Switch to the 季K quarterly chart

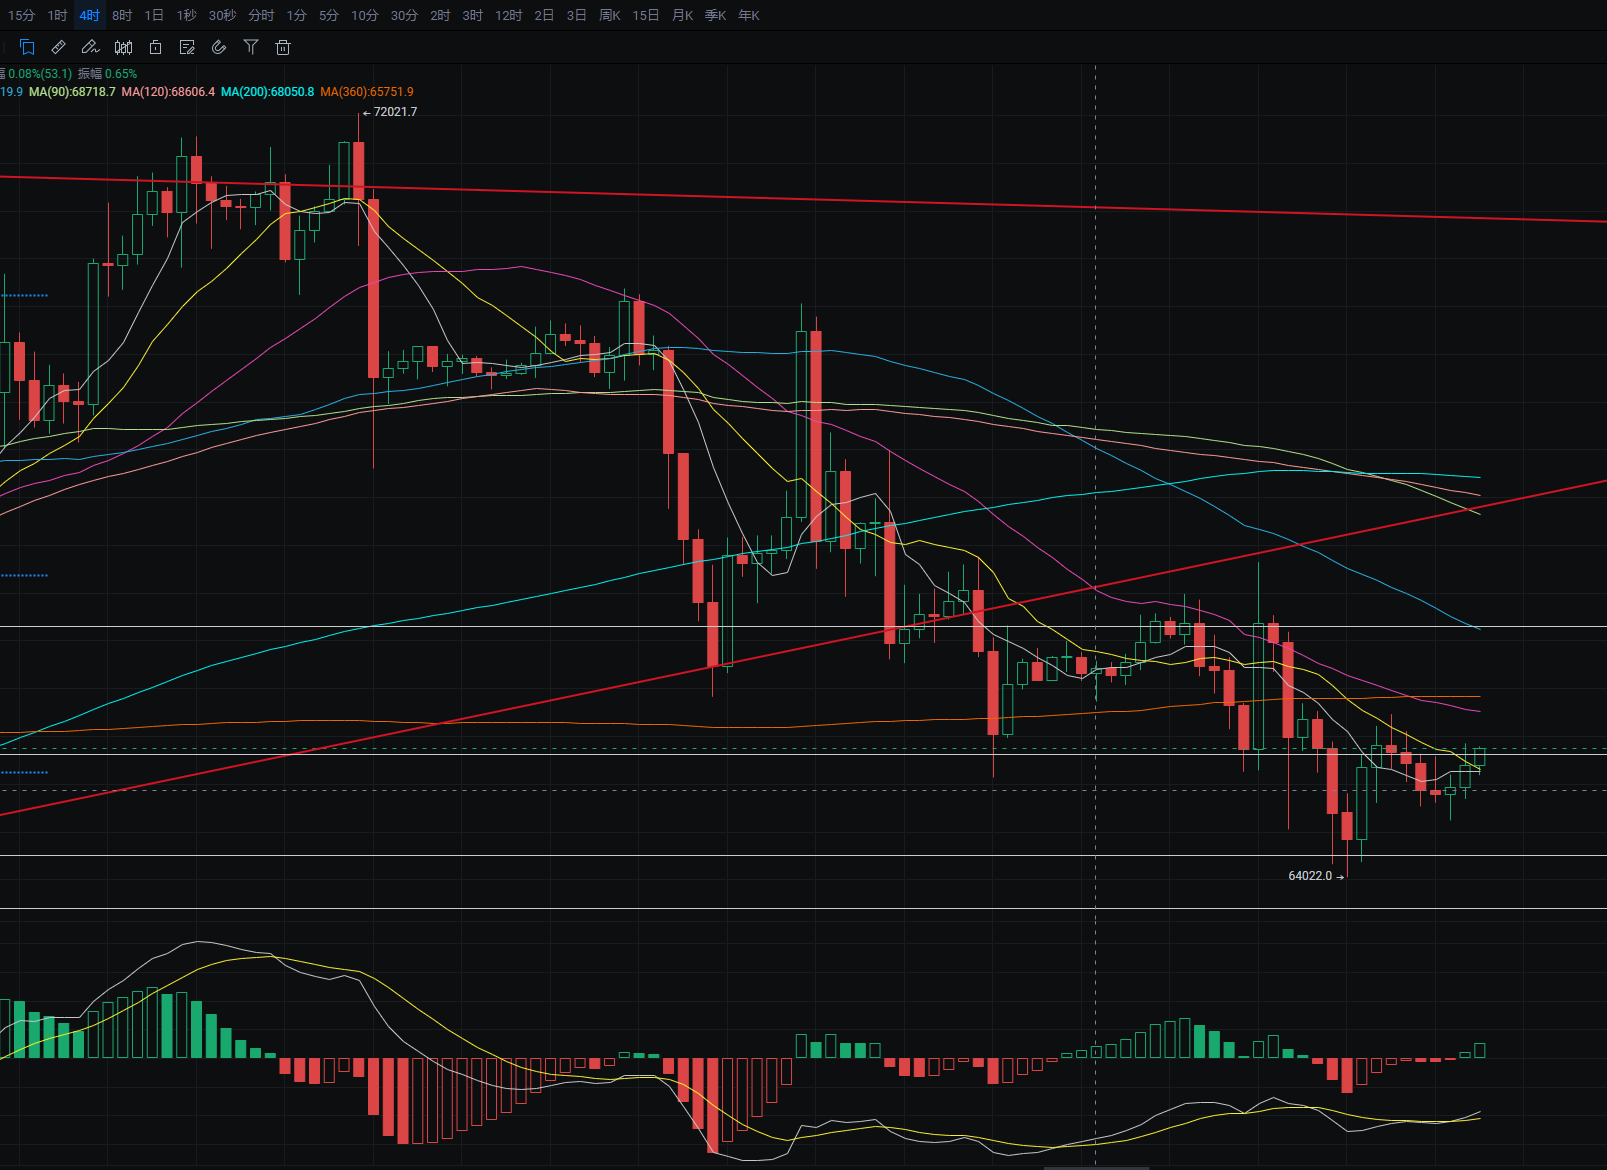[x=716, y=15]
